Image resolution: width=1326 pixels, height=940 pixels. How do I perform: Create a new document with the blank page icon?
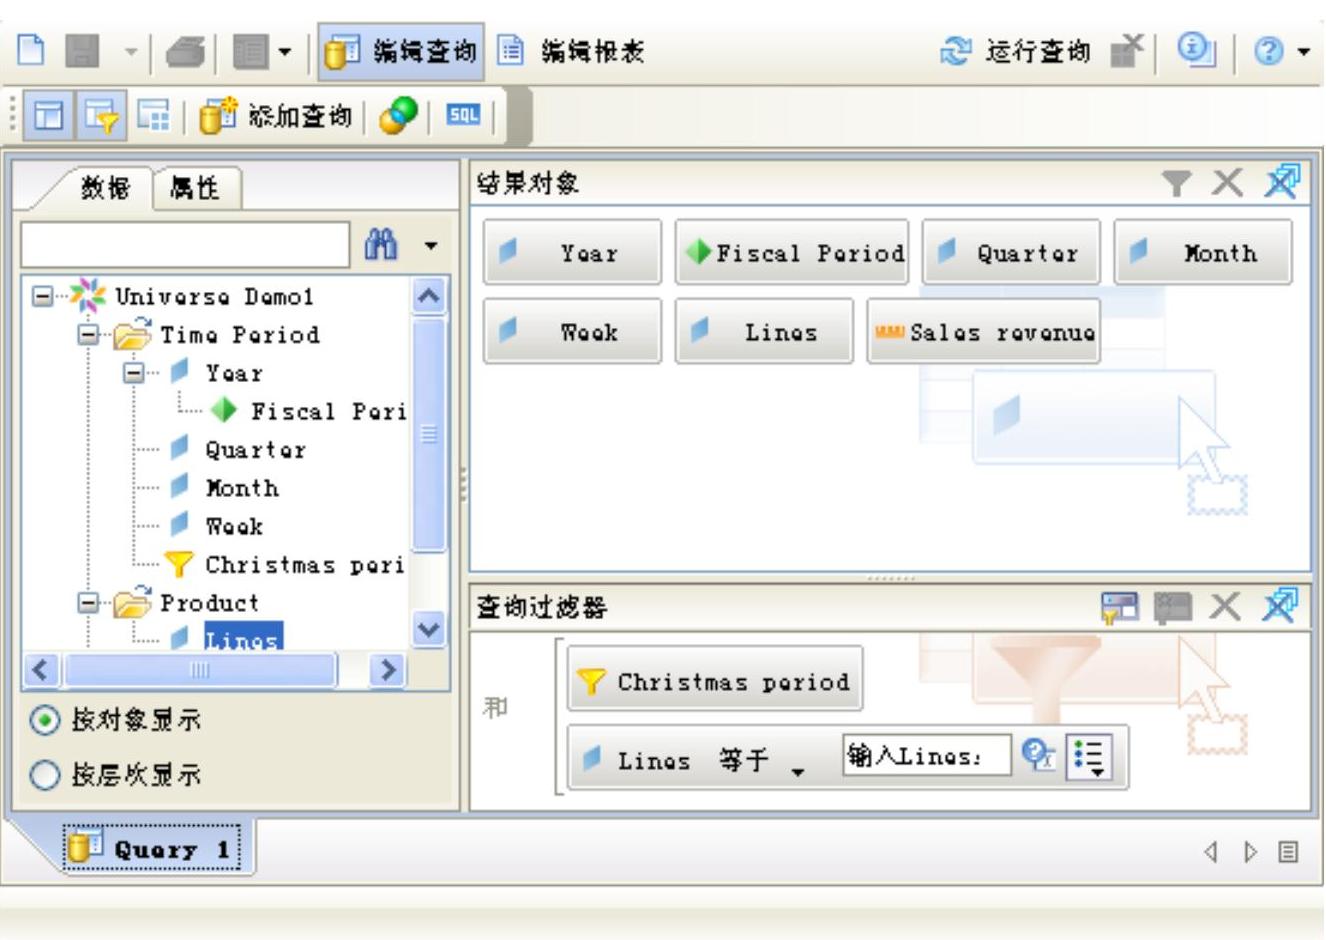coord(32,50)
